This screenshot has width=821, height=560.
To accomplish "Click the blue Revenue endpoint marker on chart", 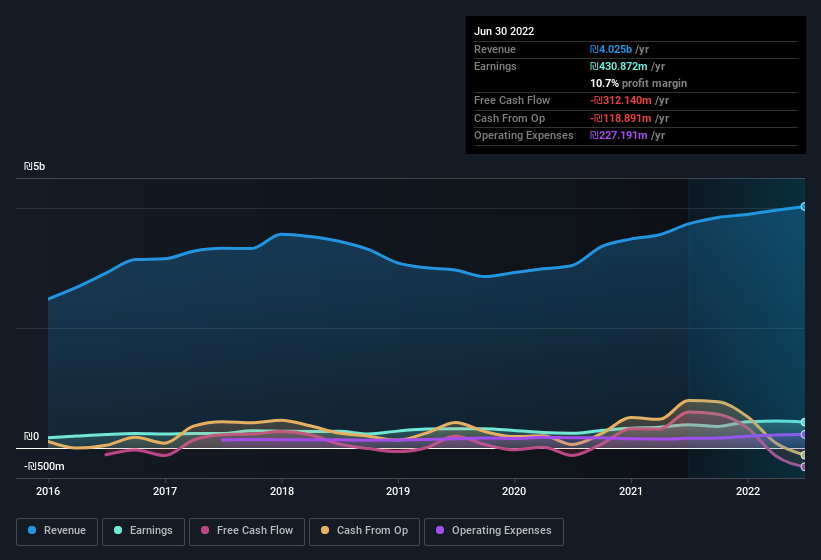I will 804,207.
